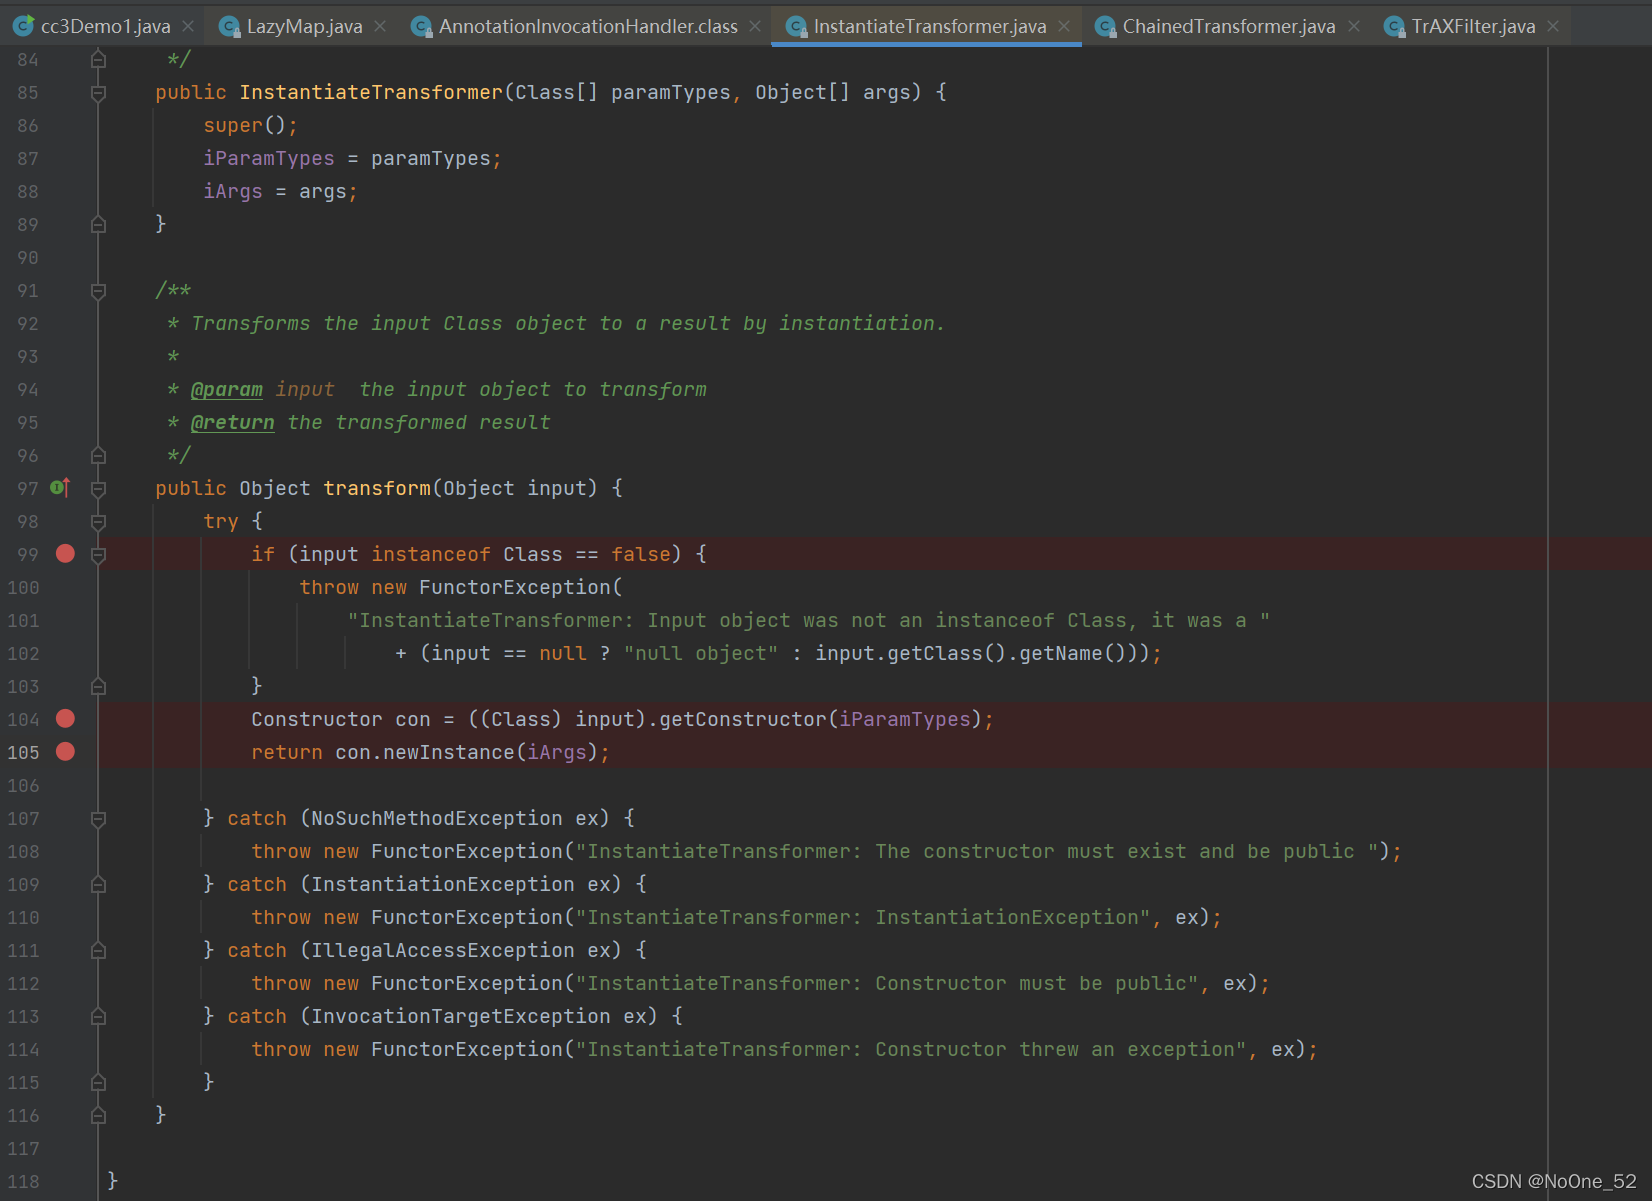Screen dimensions: 1652x1201
Task: Click iParamTypes field on line 87
Action: [x=269, y=158]
